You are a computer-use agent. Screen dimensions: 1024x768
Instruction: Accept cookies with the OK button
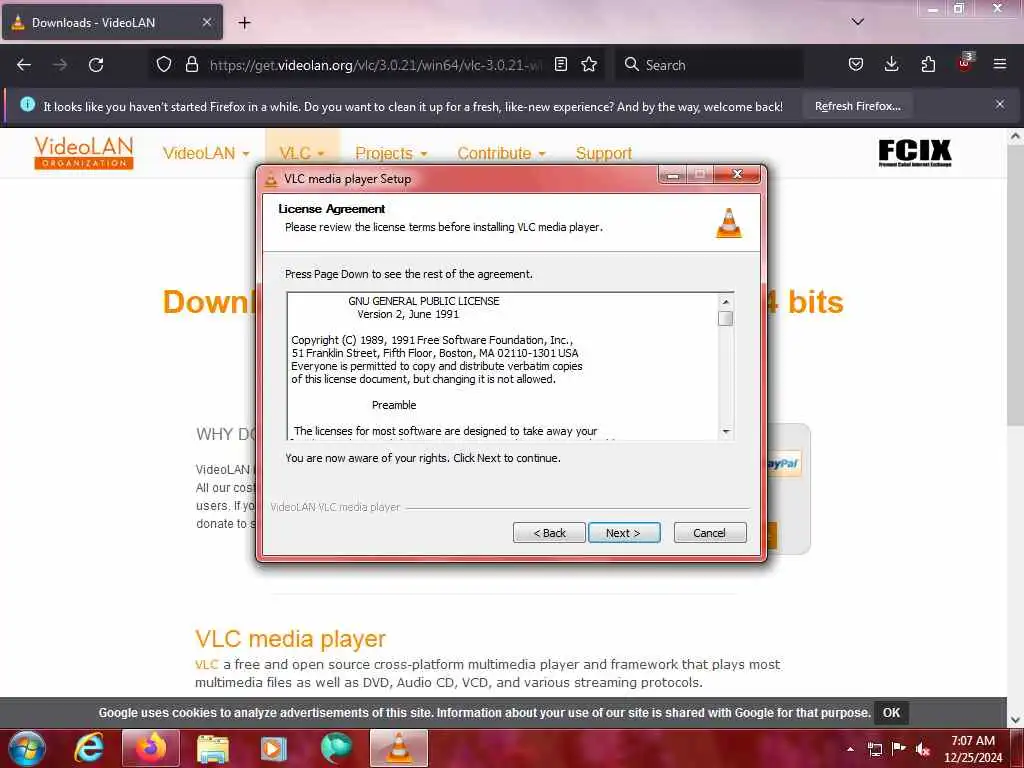pos(891,712)
